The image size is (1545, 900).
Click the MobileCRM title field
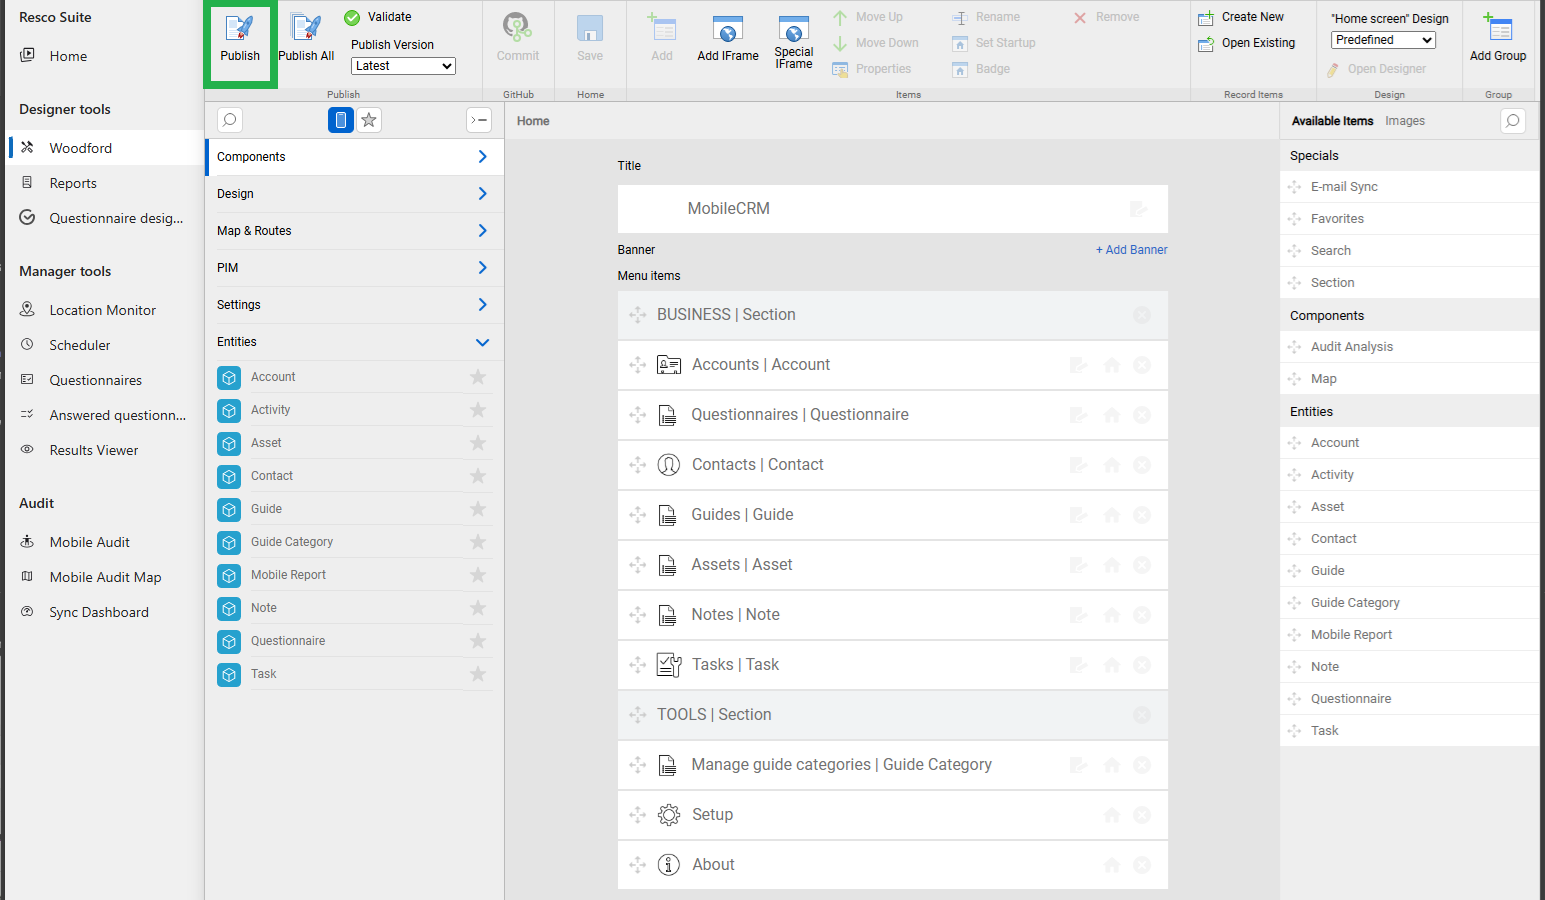(x=892, y=209)
